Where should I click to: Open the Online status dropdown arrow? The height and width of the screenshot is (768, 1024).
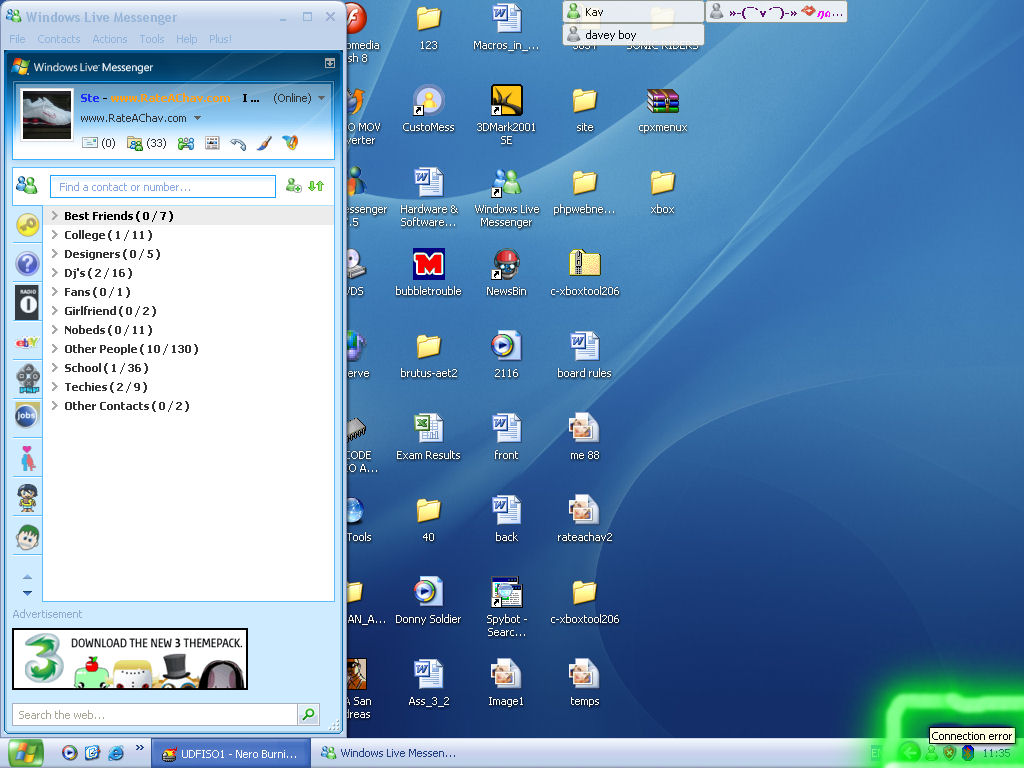(321, 98)
